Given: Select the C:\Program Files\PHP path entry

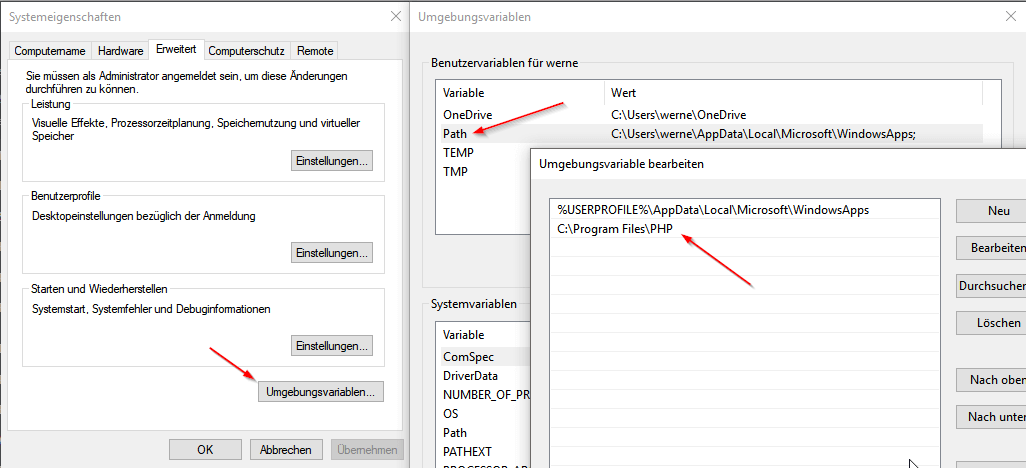Looking at the screenshot, I should pos(615,229).
